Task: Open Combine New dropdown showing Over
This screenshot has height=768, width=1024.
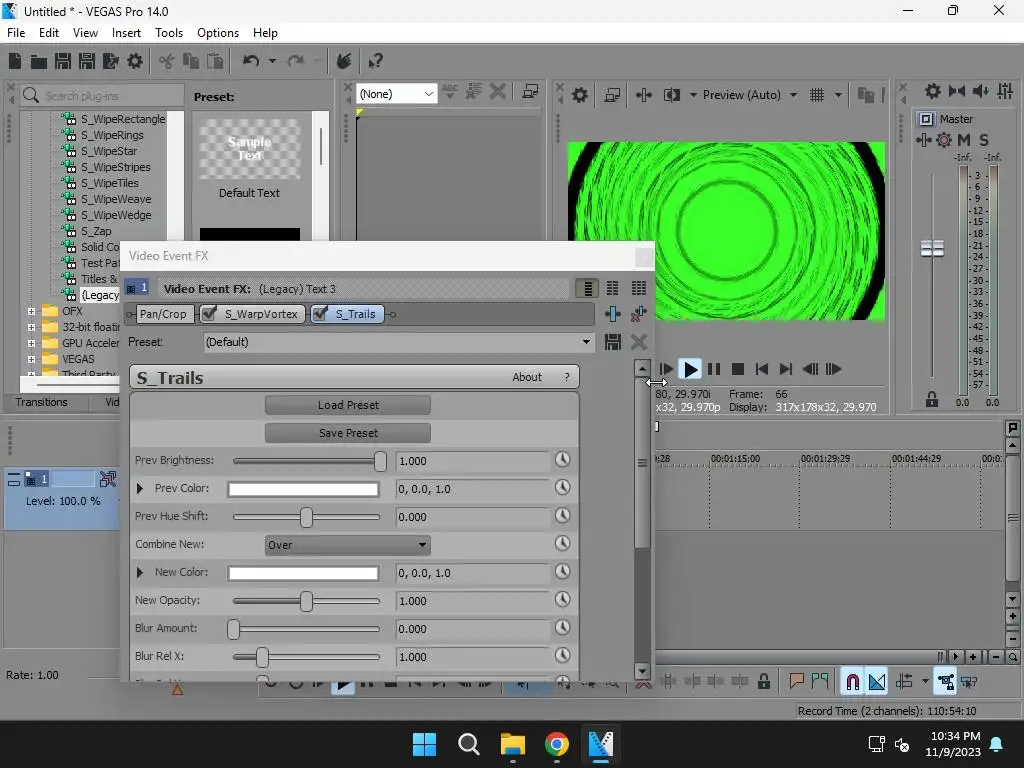Action: (347, 545)
